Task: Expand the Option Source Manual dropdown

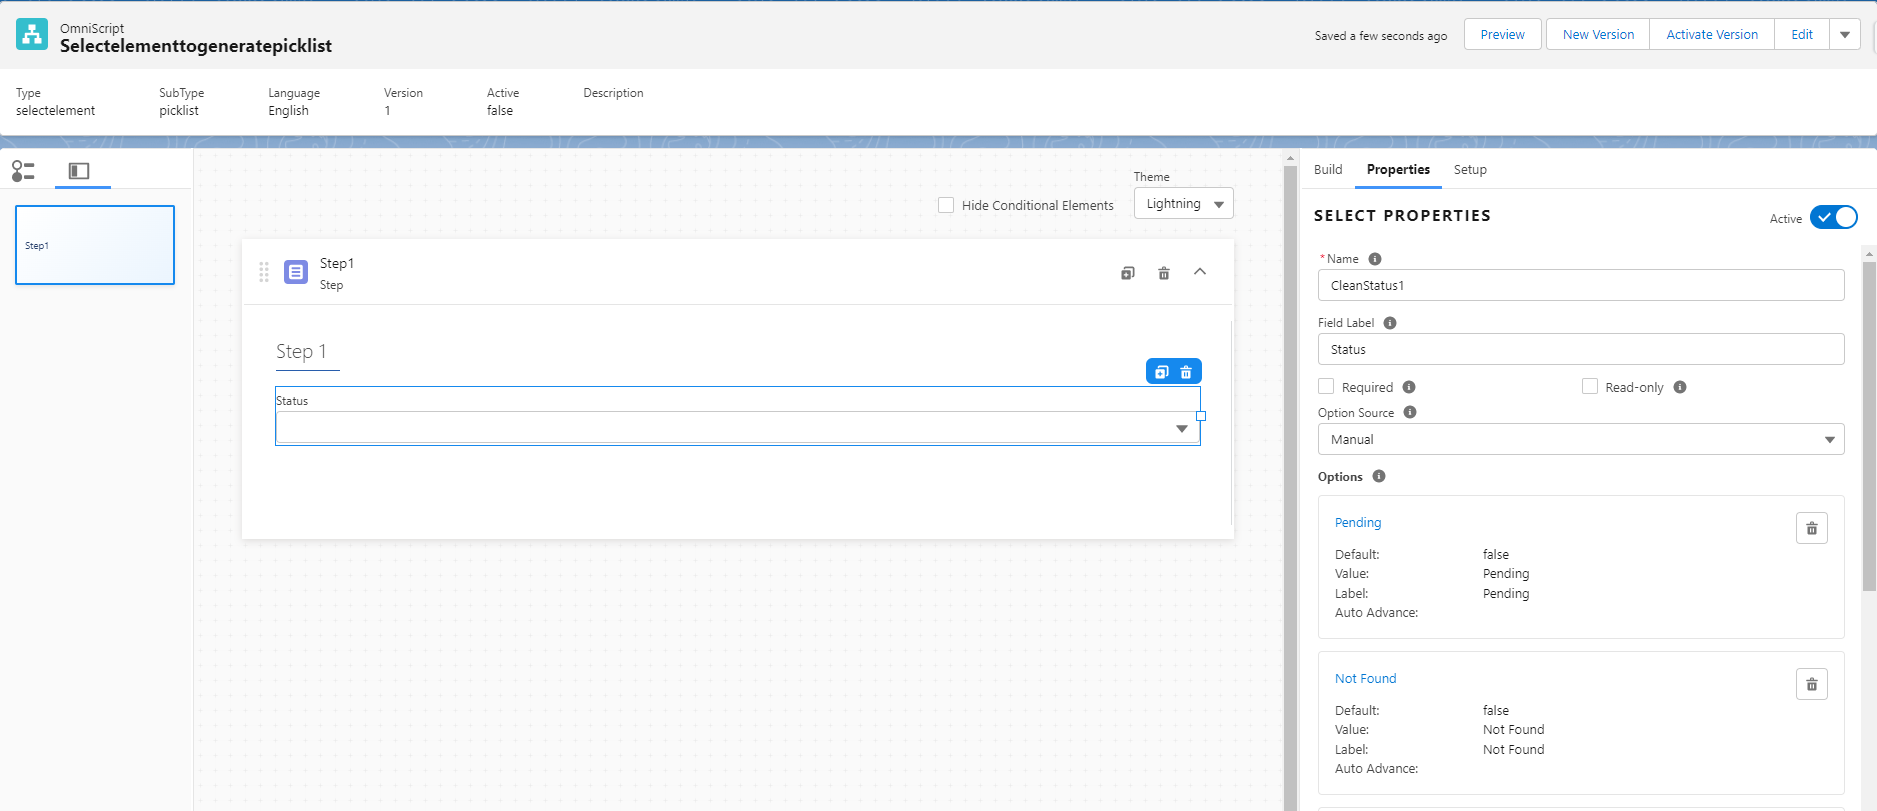Action: click(x=1580, y=439)
